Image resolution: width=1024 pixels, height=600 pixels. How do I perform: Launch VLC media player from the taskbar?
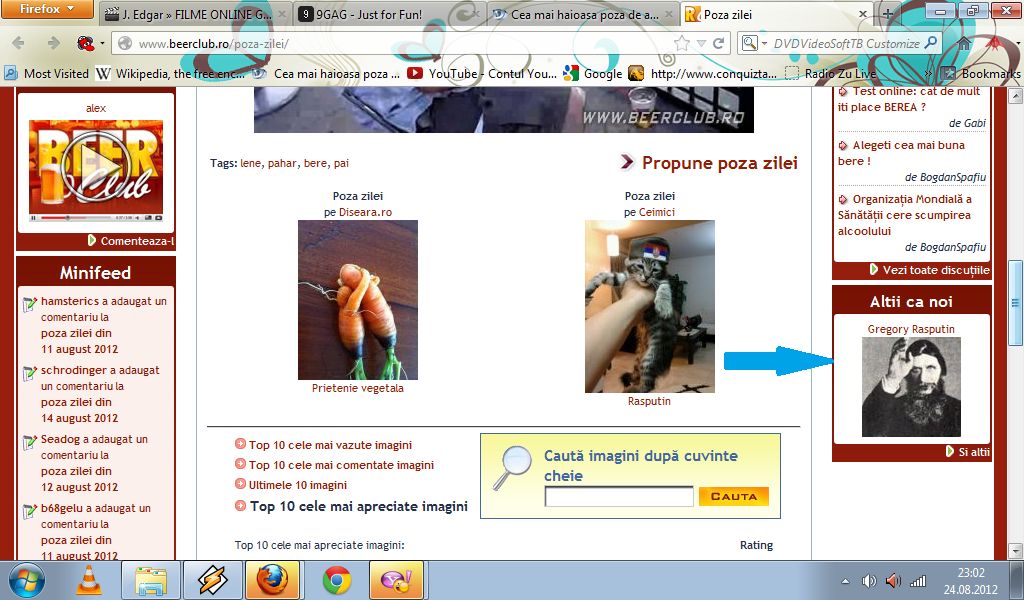pos(89,580)
